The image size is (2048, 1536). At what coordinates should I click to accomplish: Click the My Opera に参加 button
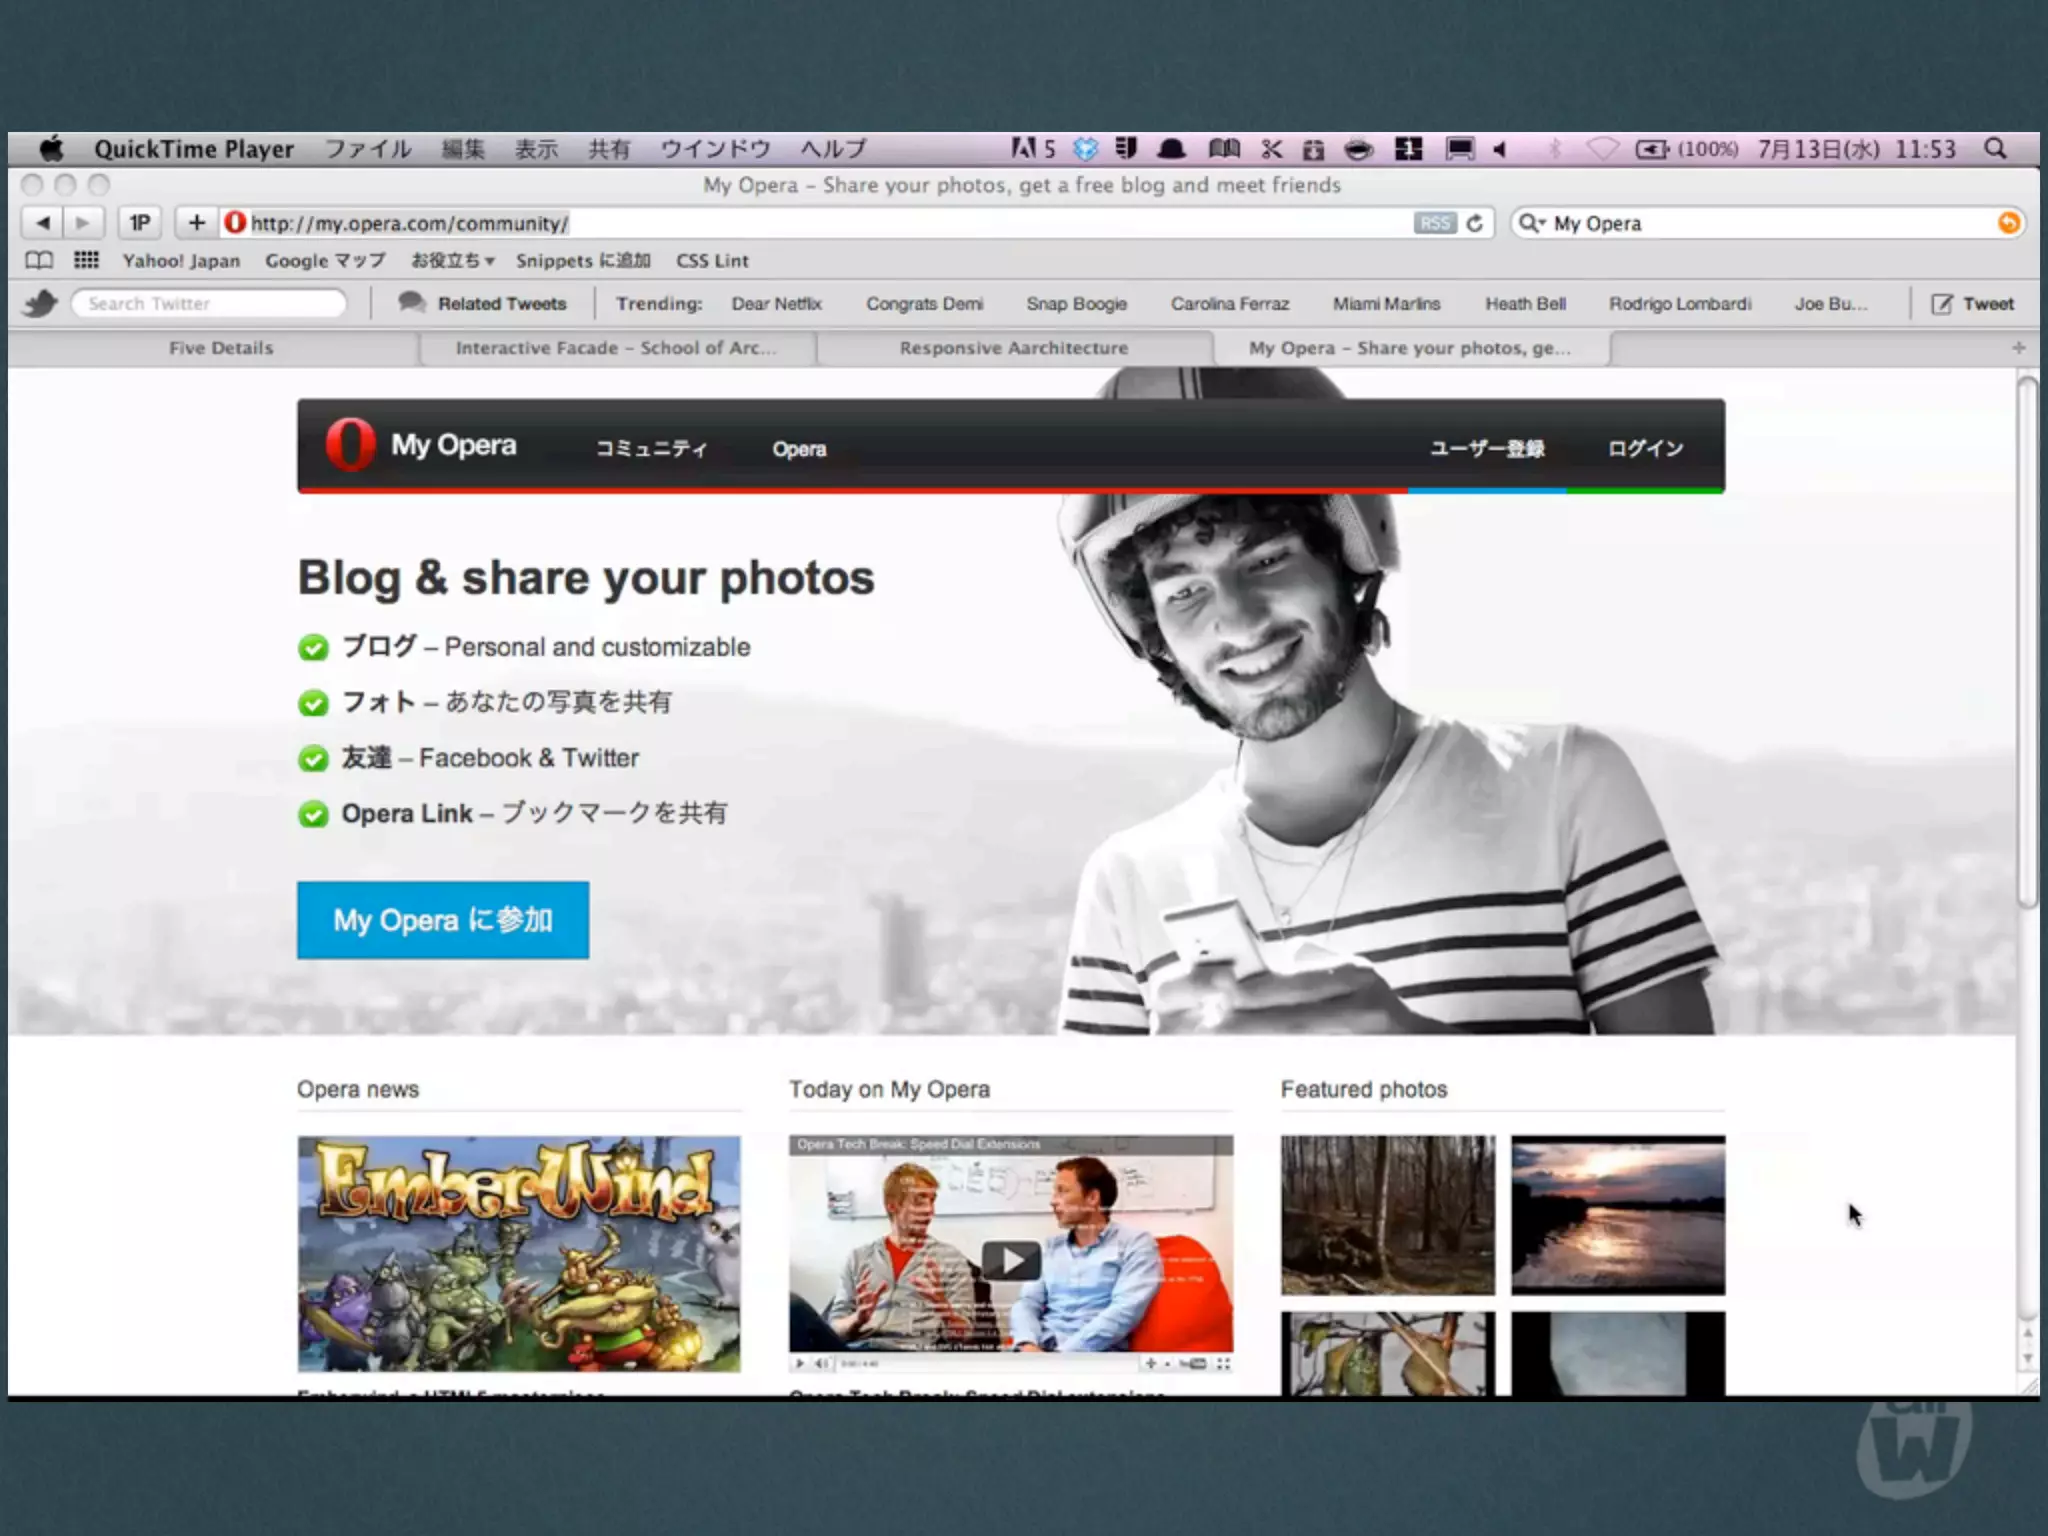pos(443,920)
